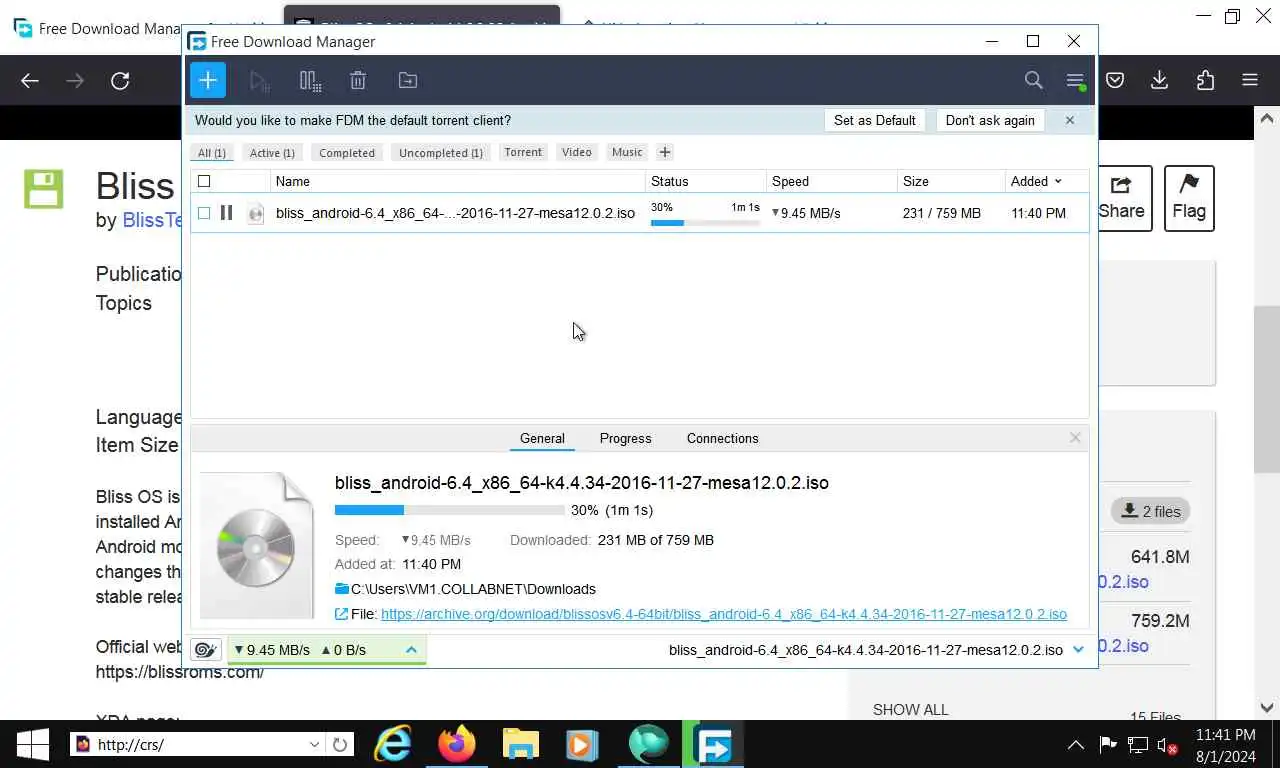Viewport: 1280px width, 768px height.
Task: Open the browser downloads arrow icon
Action: click(1160, 81)
